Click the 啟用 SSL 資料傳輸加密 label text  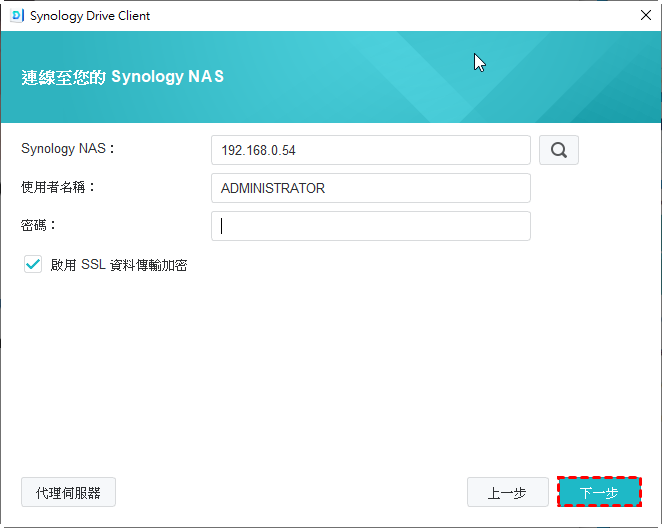coord(119,265)
